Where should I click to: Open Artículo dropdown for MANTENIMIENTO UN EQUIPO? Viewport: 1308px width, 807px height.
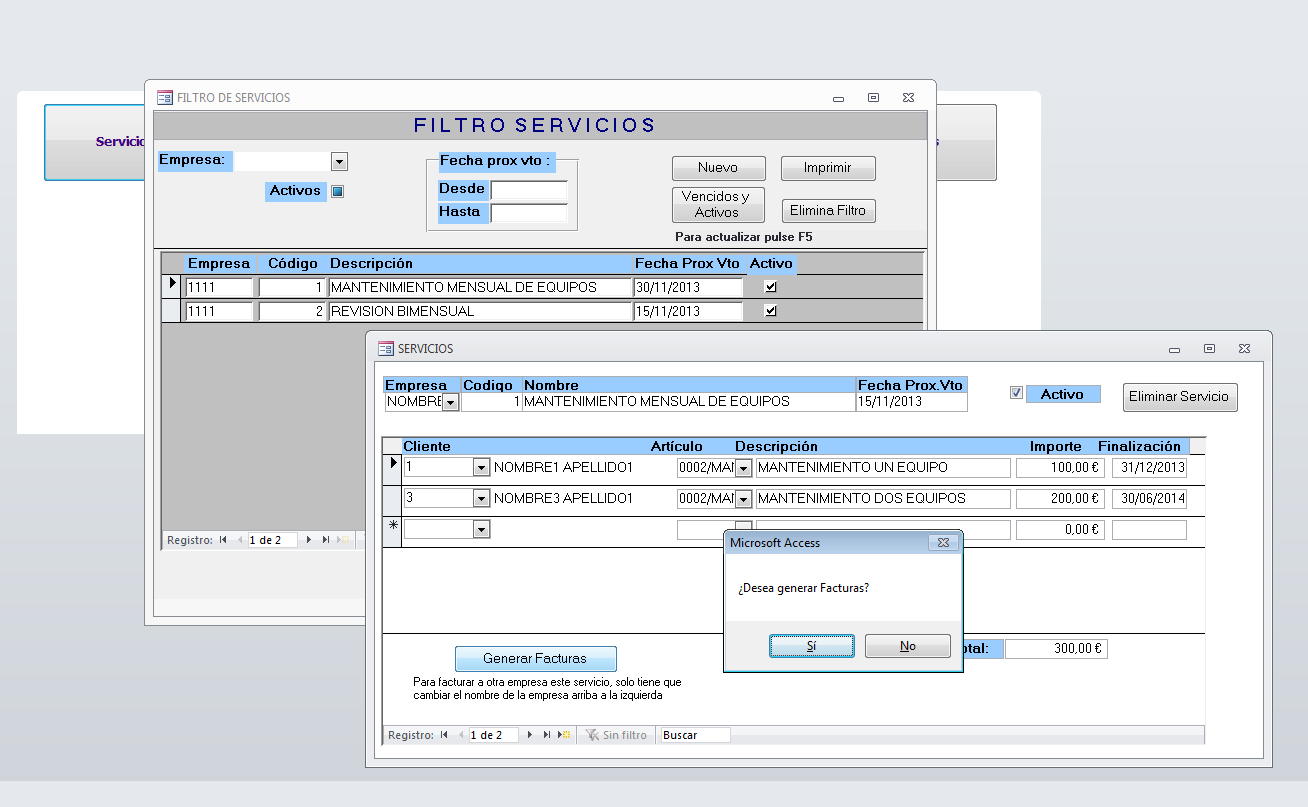pyautogui.click(x=743, y=468)
